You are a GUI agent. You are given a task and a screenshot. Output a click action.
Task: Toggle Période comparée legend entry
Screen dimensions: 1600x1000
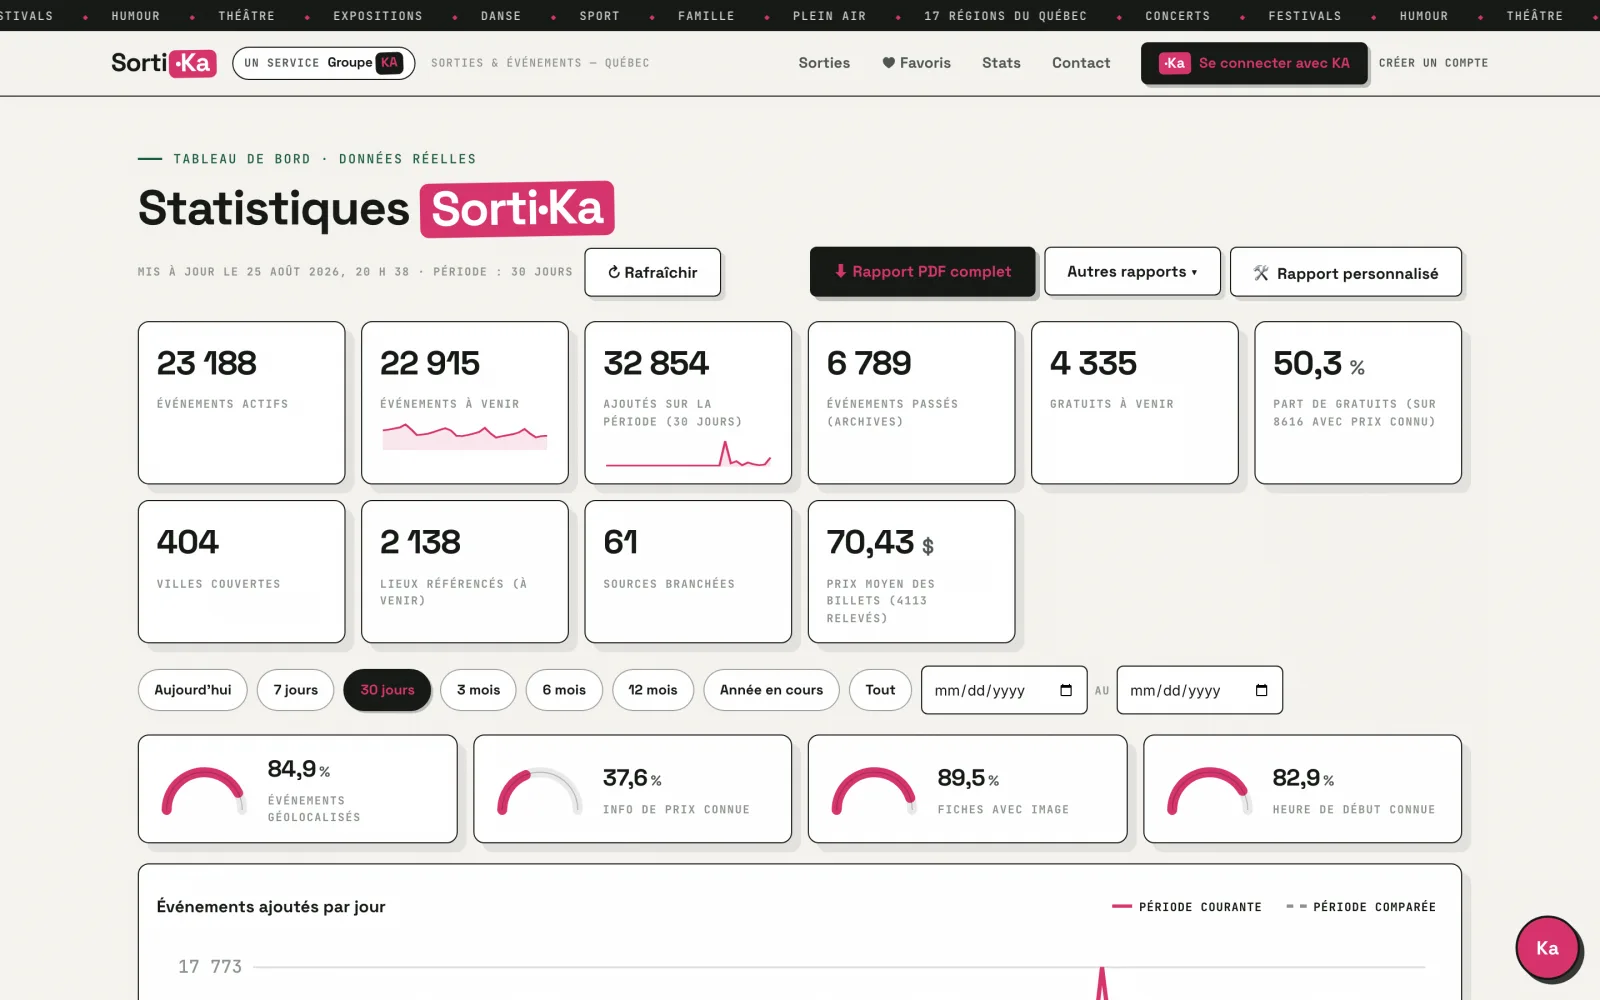[x=1361, y=907]
